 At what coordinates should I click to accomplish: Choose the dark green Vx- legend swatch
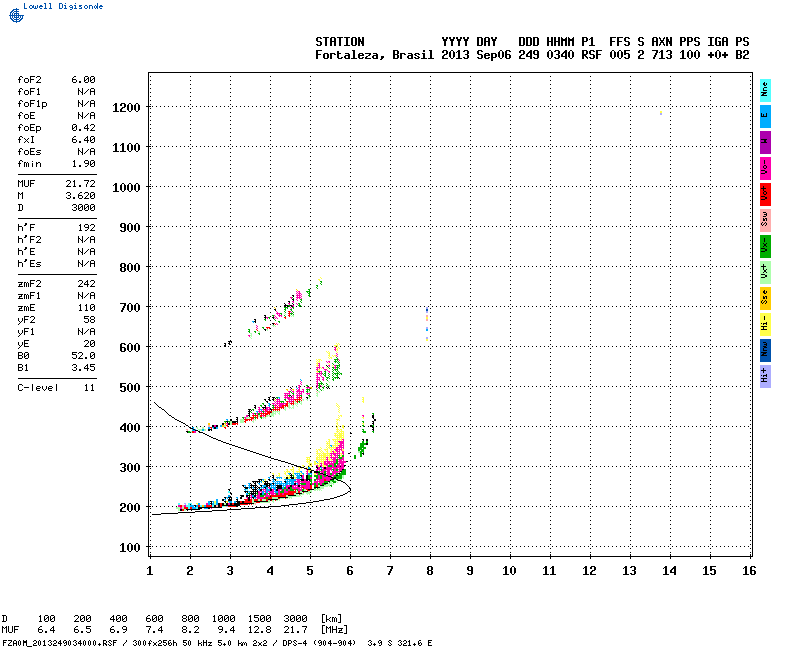pos(765,246)
